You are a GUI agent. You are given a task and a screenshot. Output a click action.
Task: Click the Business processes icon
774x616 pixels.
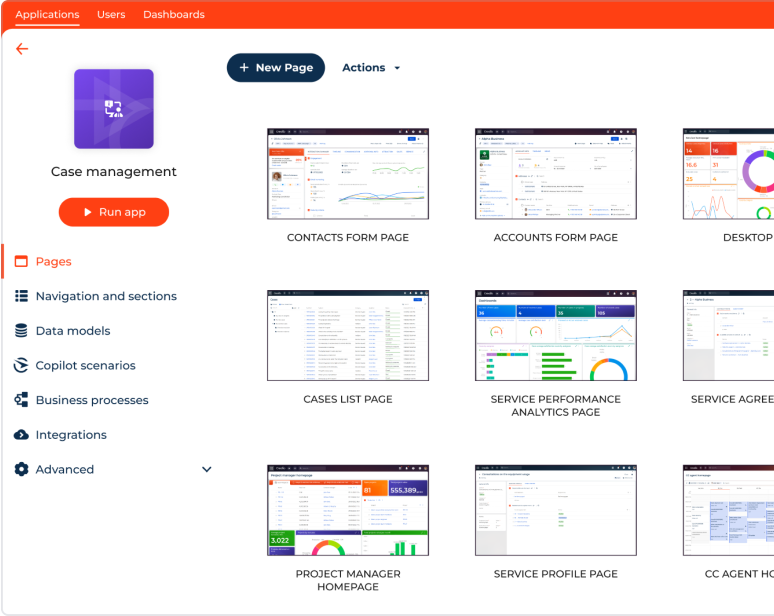pyautogui.click(x=21, y=400)
